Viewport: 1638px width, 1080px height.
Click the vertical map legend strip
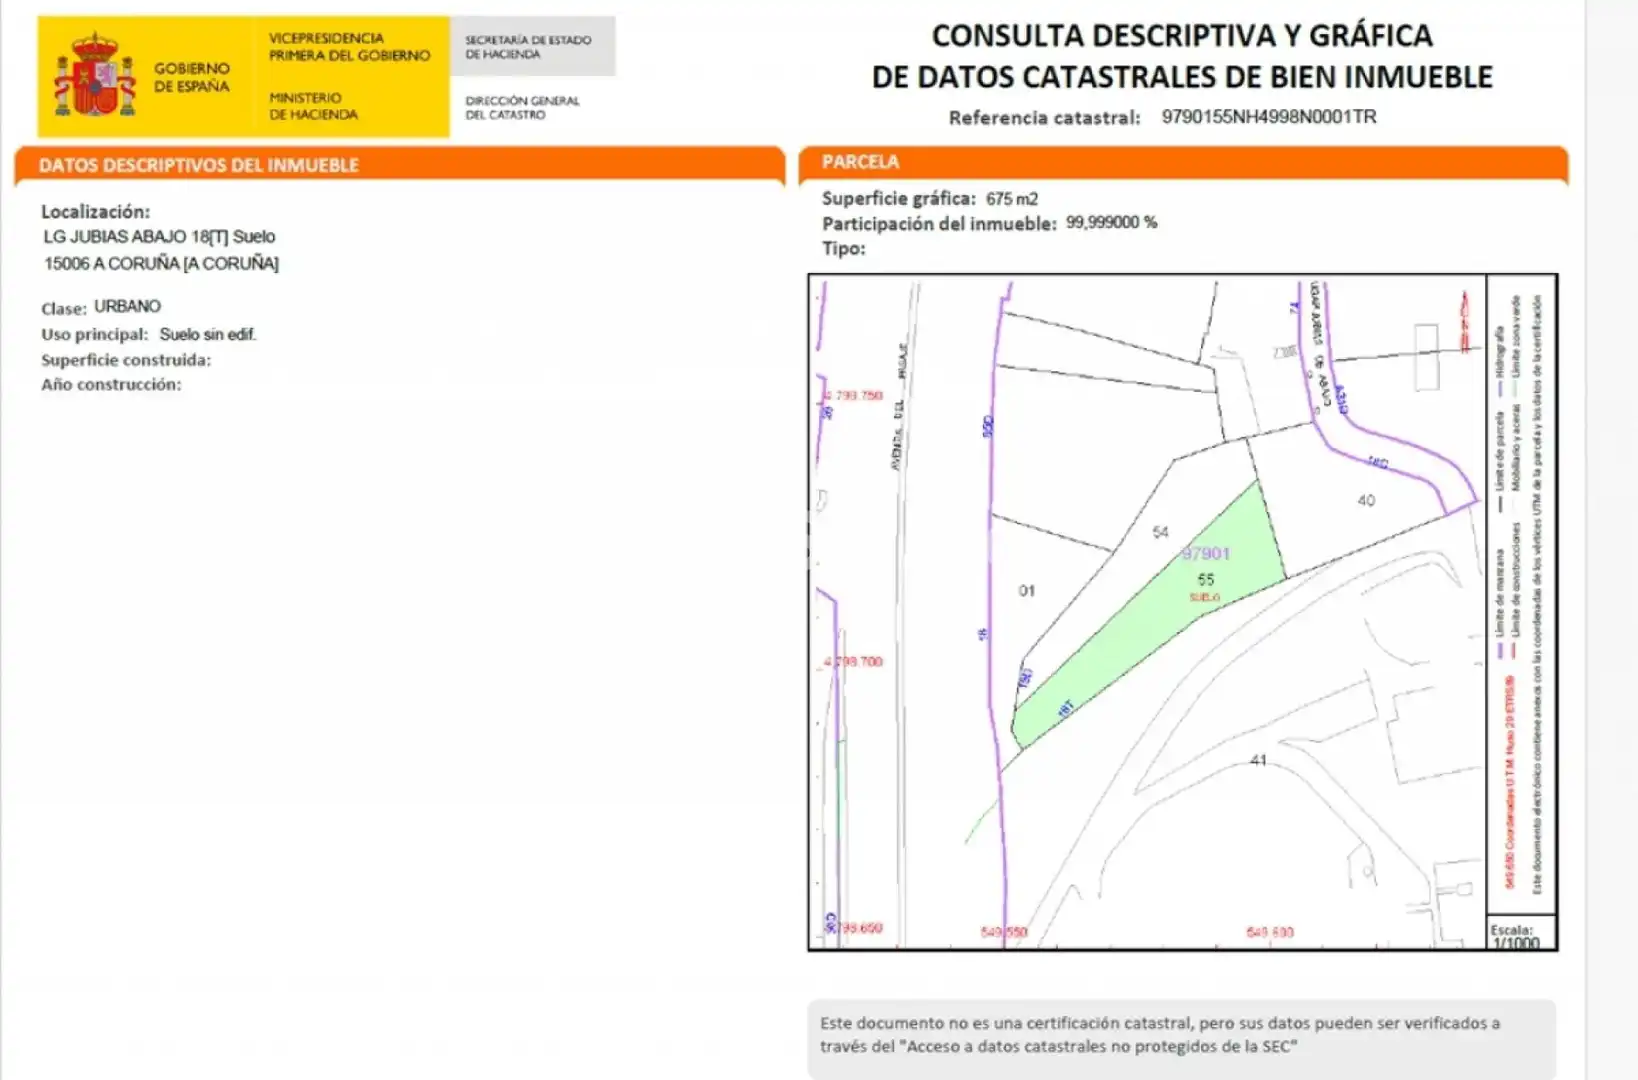1521,595
